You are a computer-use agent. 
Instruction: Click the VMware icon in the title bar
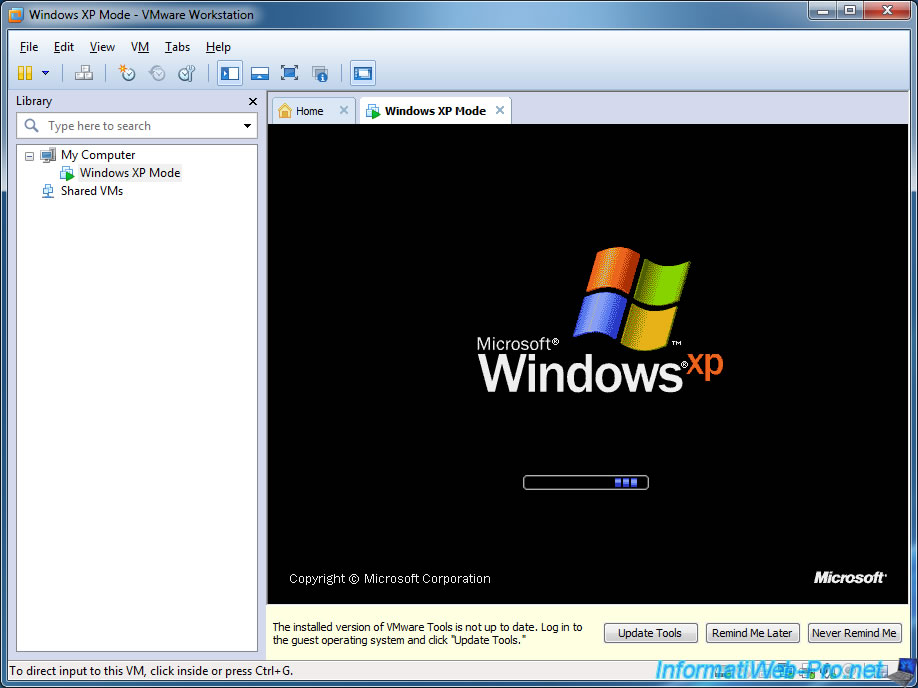(16, 15)
